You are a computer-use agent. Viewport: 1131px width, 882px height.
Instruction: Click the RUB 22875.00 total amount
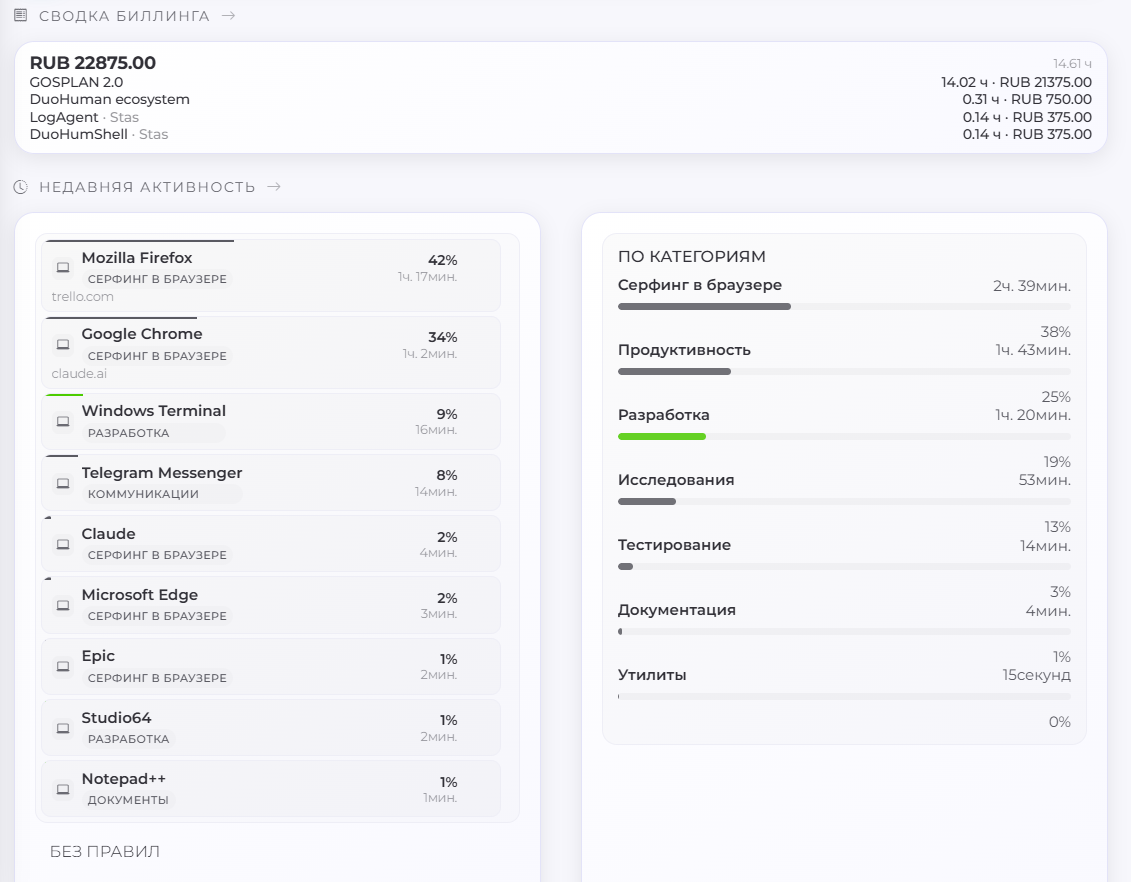92,63
